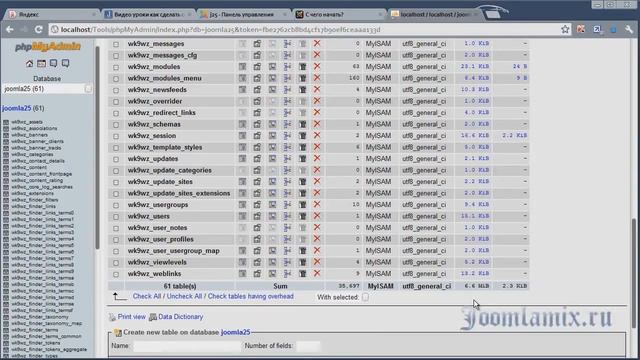Select checkbox for wk9wz_users
The height and width of the screenshot is (360, 640).
pyautogui.click(x=116, y=216)
